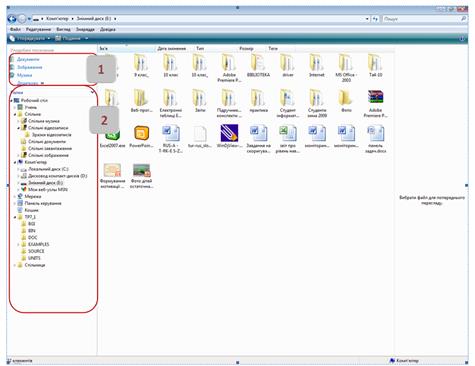Select the SOURCE folder in tree
This screenshot has height=366, width=475.
(36, 251)
